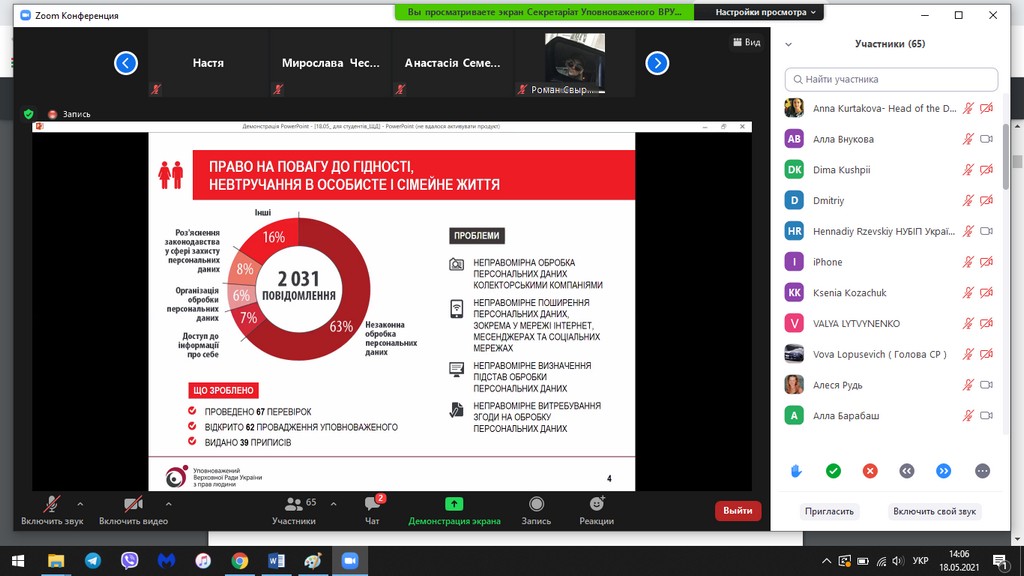The image size is (1024, 576).
Task: Toggle camera with Включить видео
Action: [x=133, y=510]
